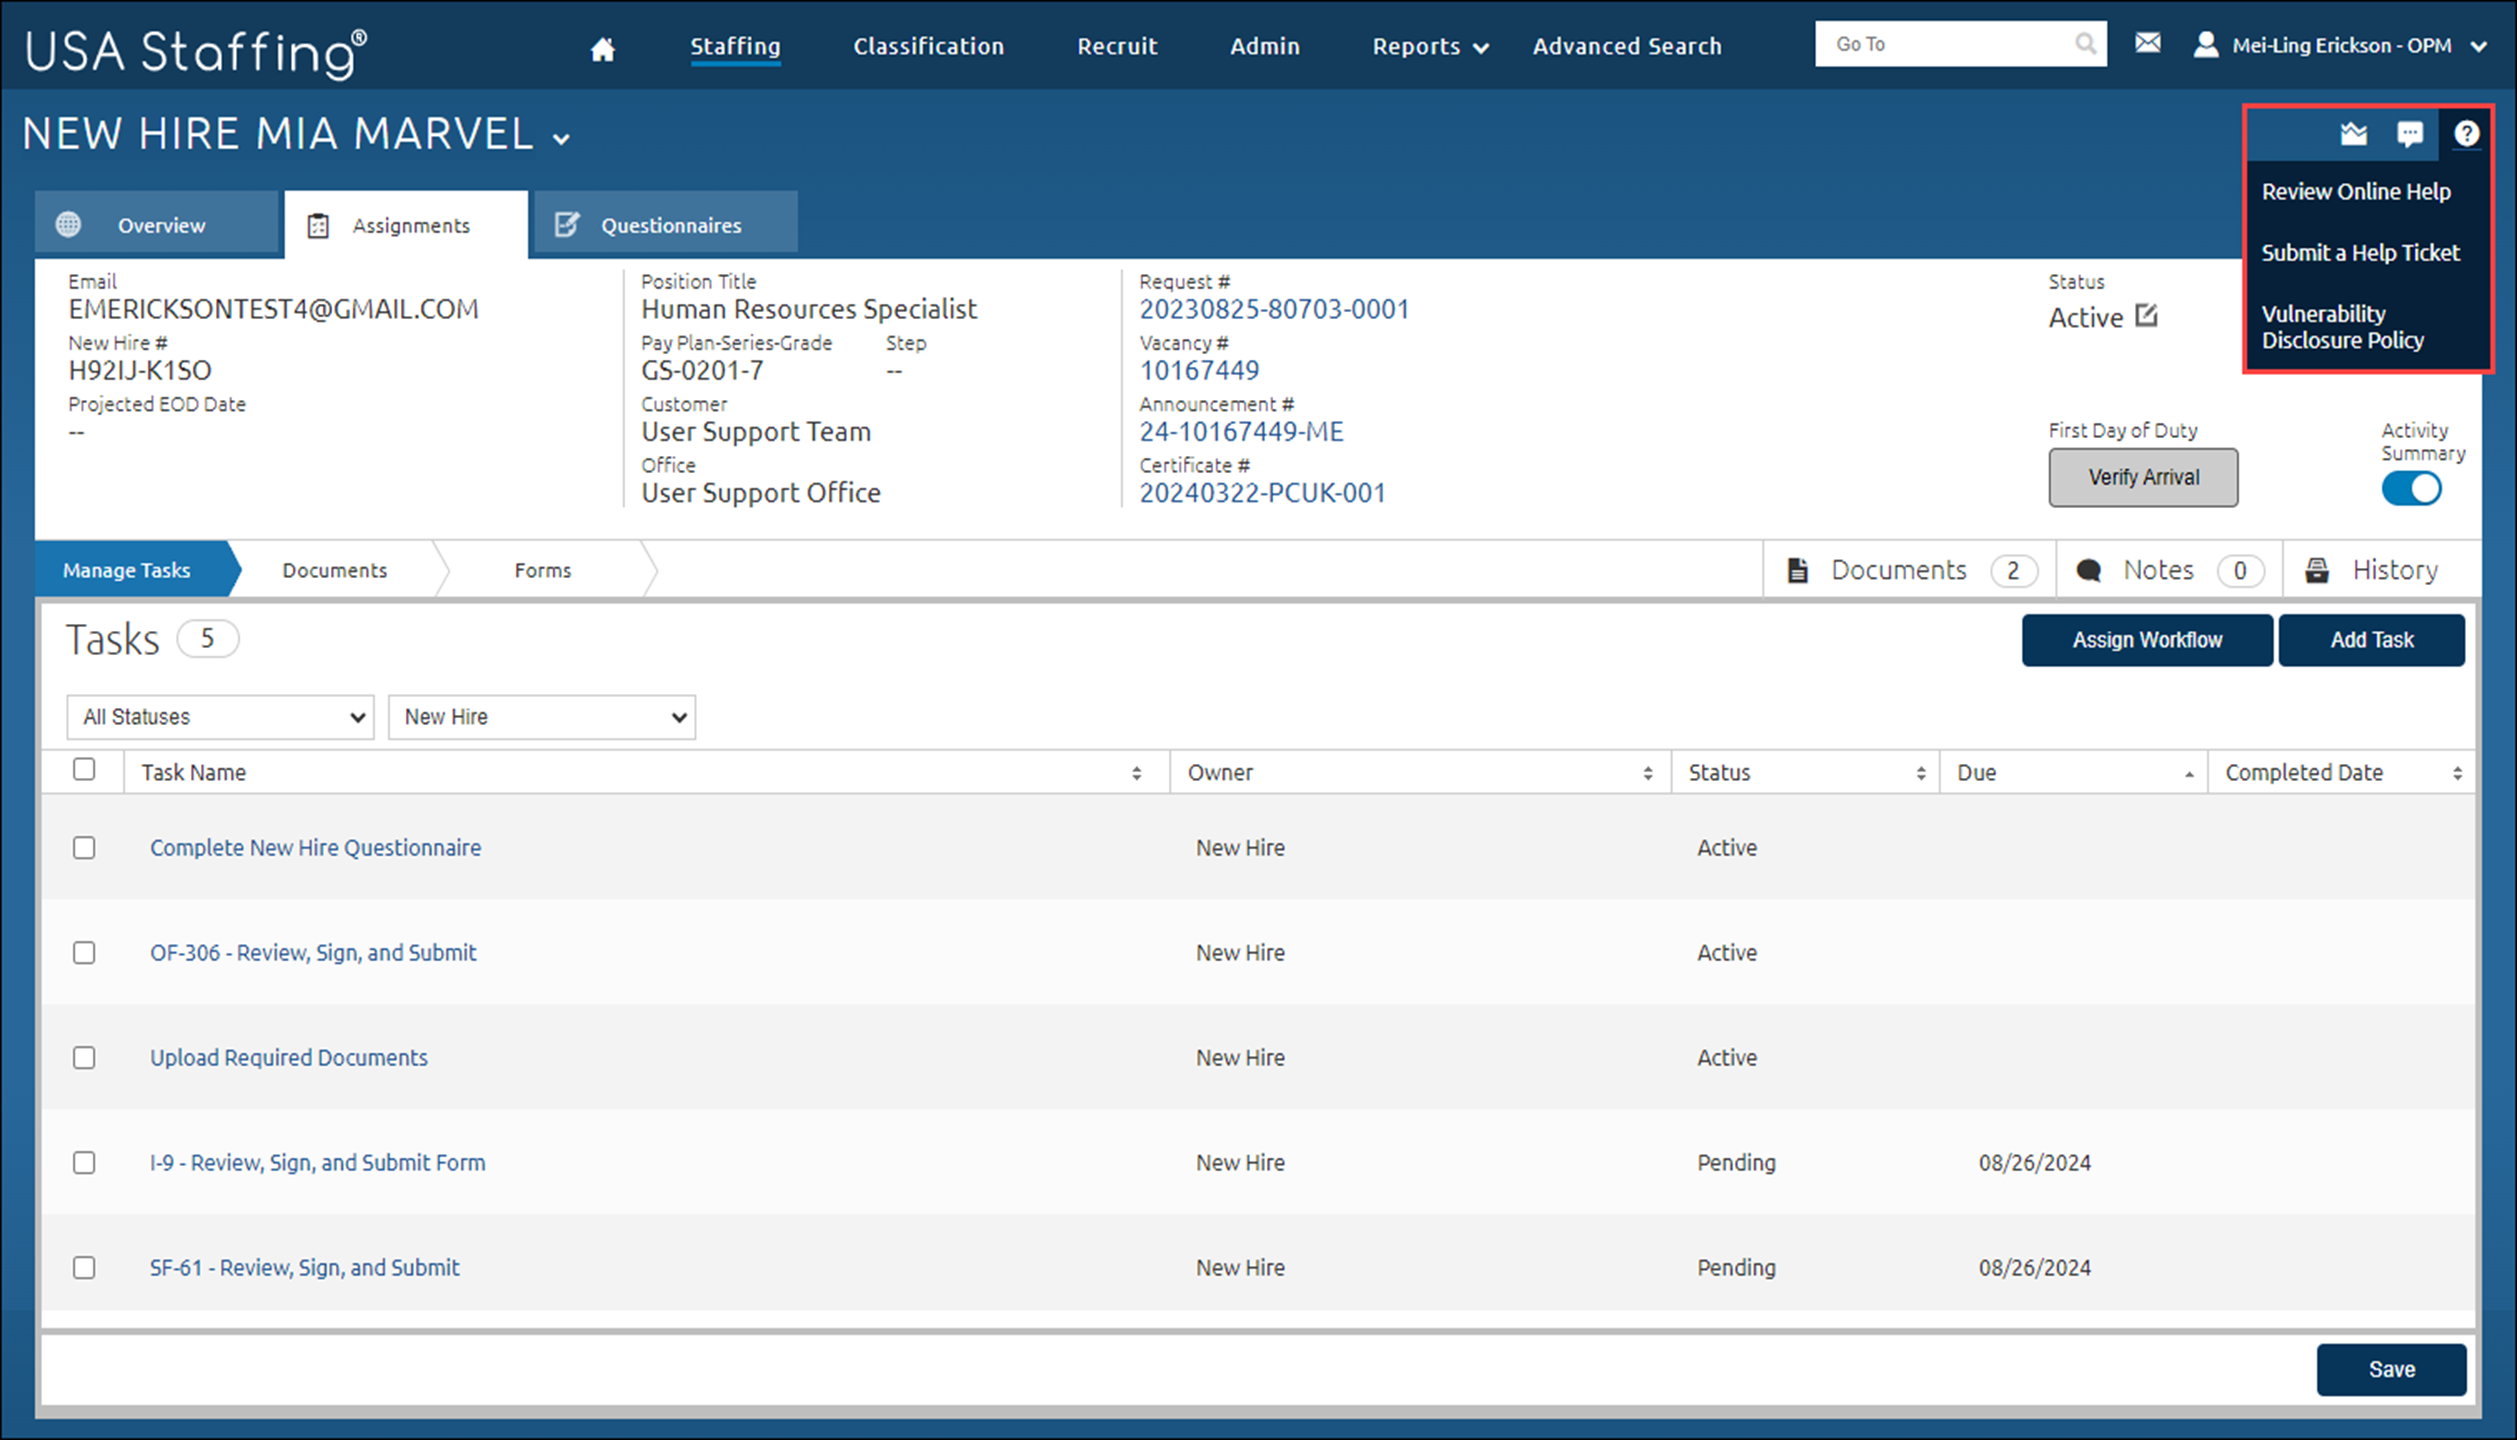Sort by Due column arrow

(x=2188, y=774)
